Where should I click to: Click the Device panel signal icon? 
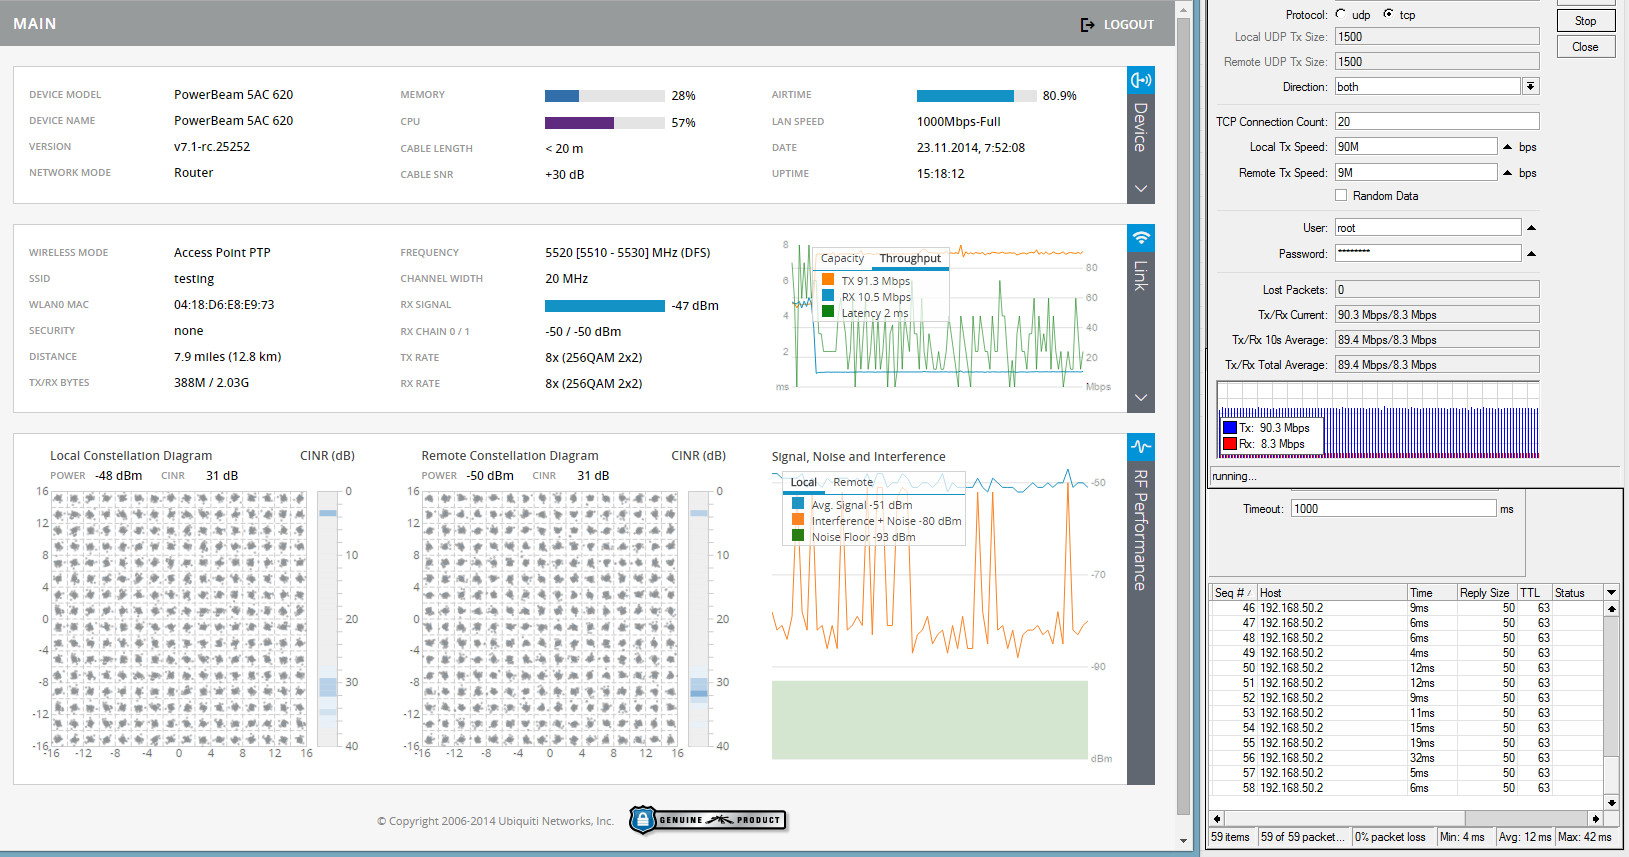click(x=1140, y=80)
